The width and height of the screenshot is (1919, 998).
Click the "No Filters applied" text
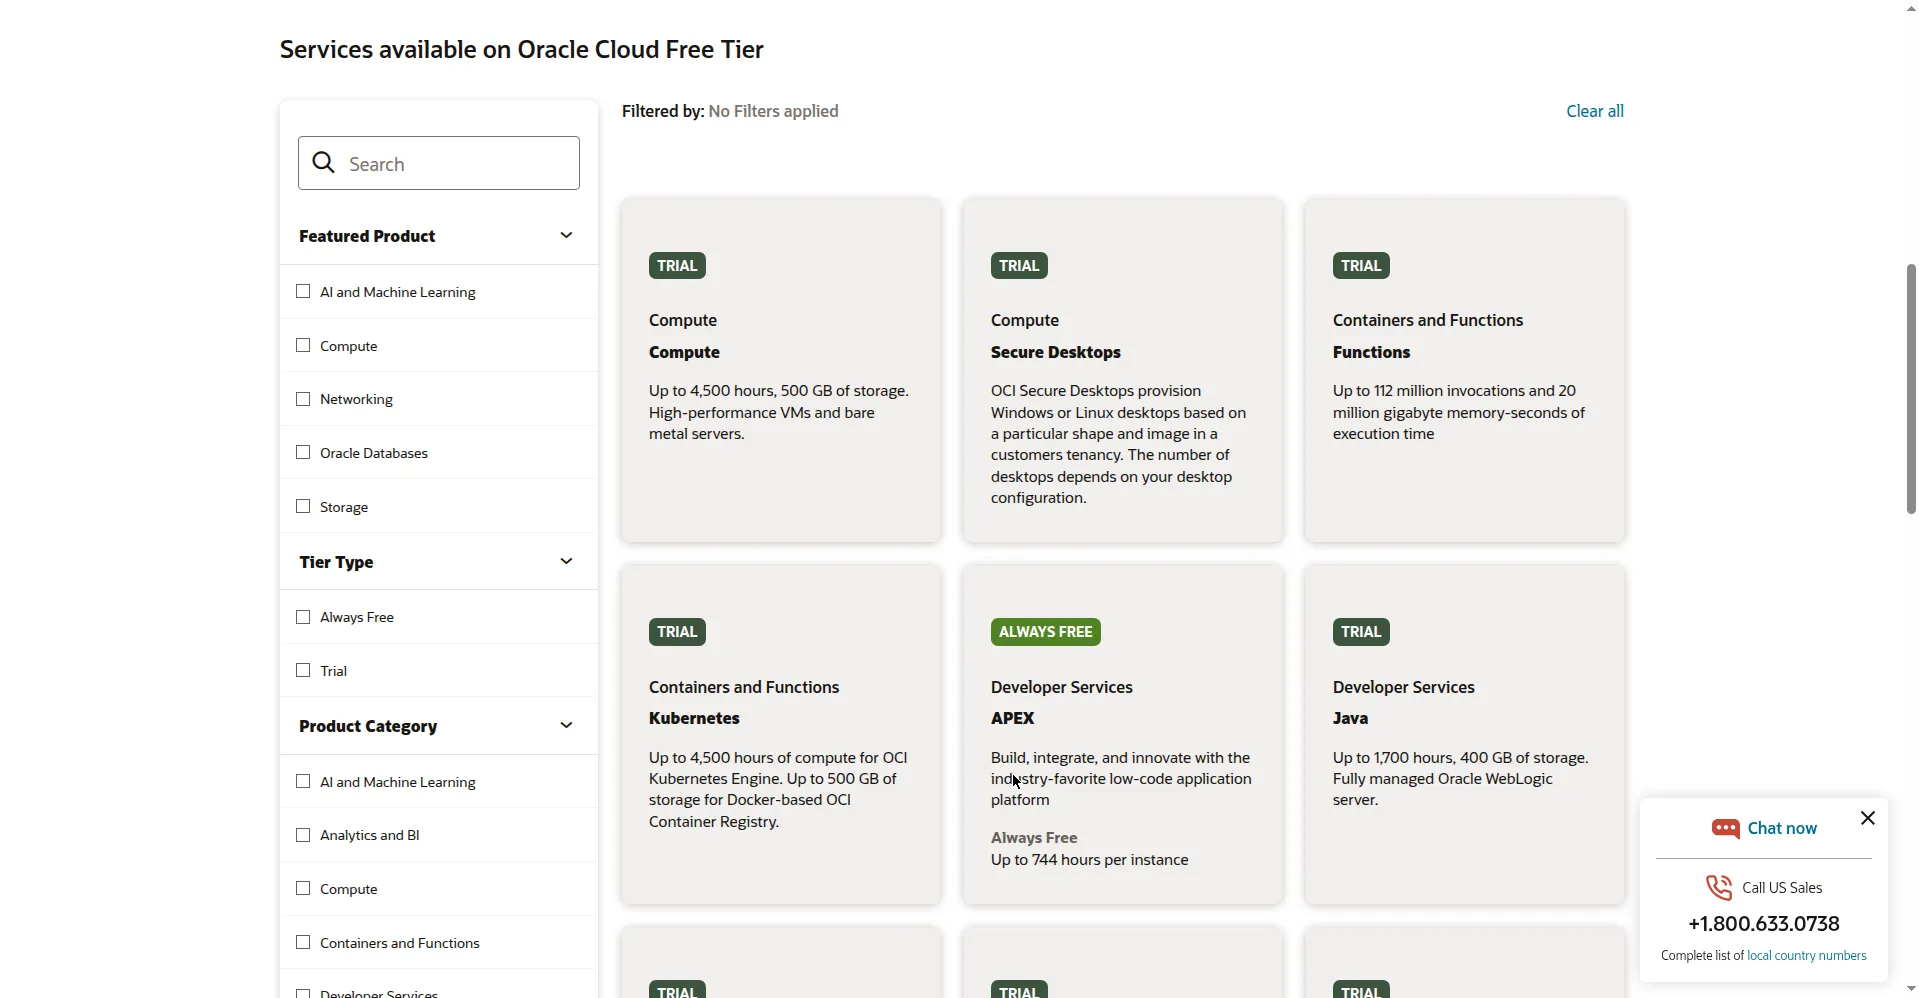tap(773, 111)
